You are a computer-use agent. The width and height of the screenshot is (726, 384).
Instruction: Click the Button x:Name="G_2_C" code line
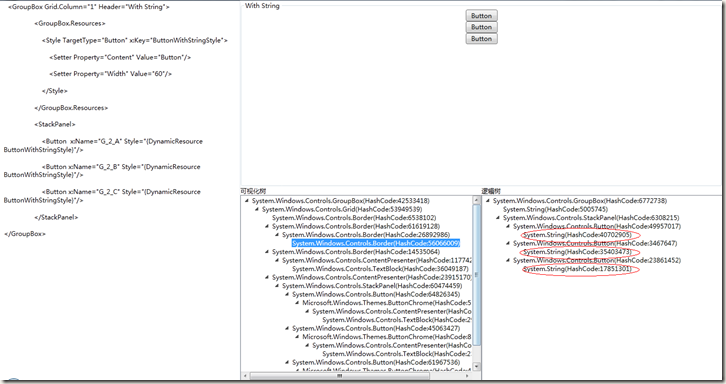(102, 196)
